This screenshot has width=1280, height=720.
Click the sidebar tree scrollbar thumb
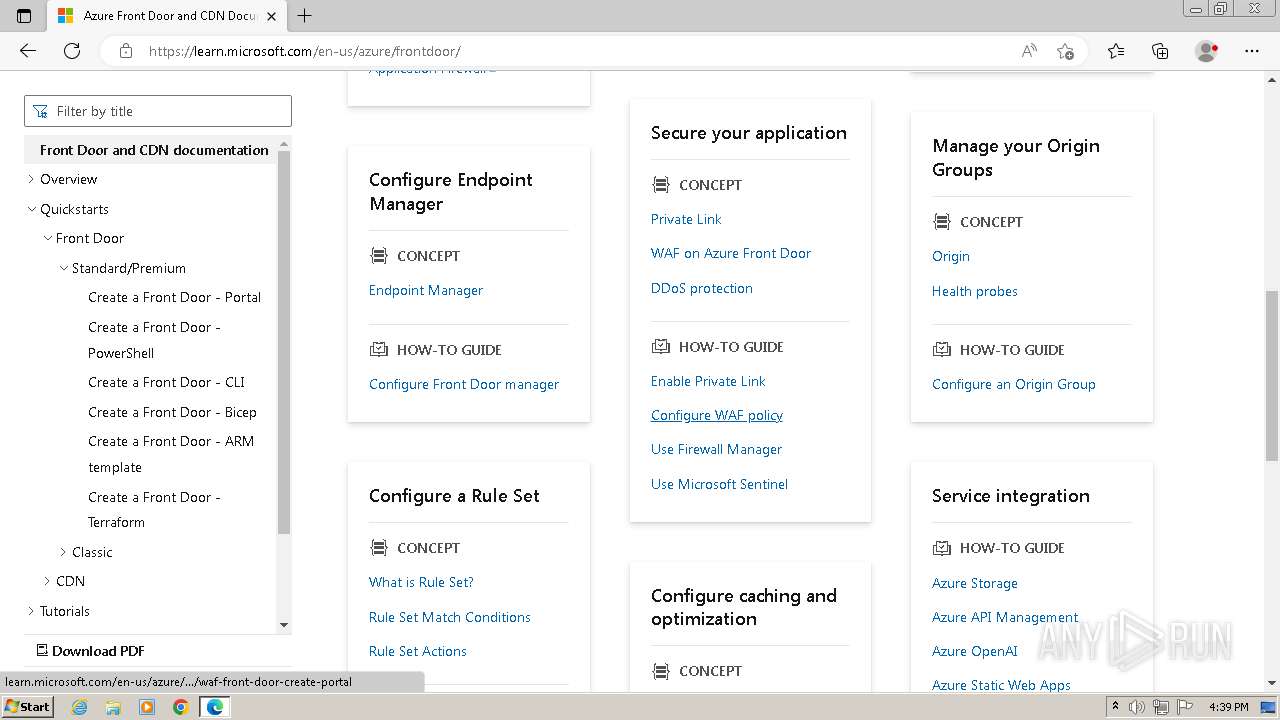point(284,342)
